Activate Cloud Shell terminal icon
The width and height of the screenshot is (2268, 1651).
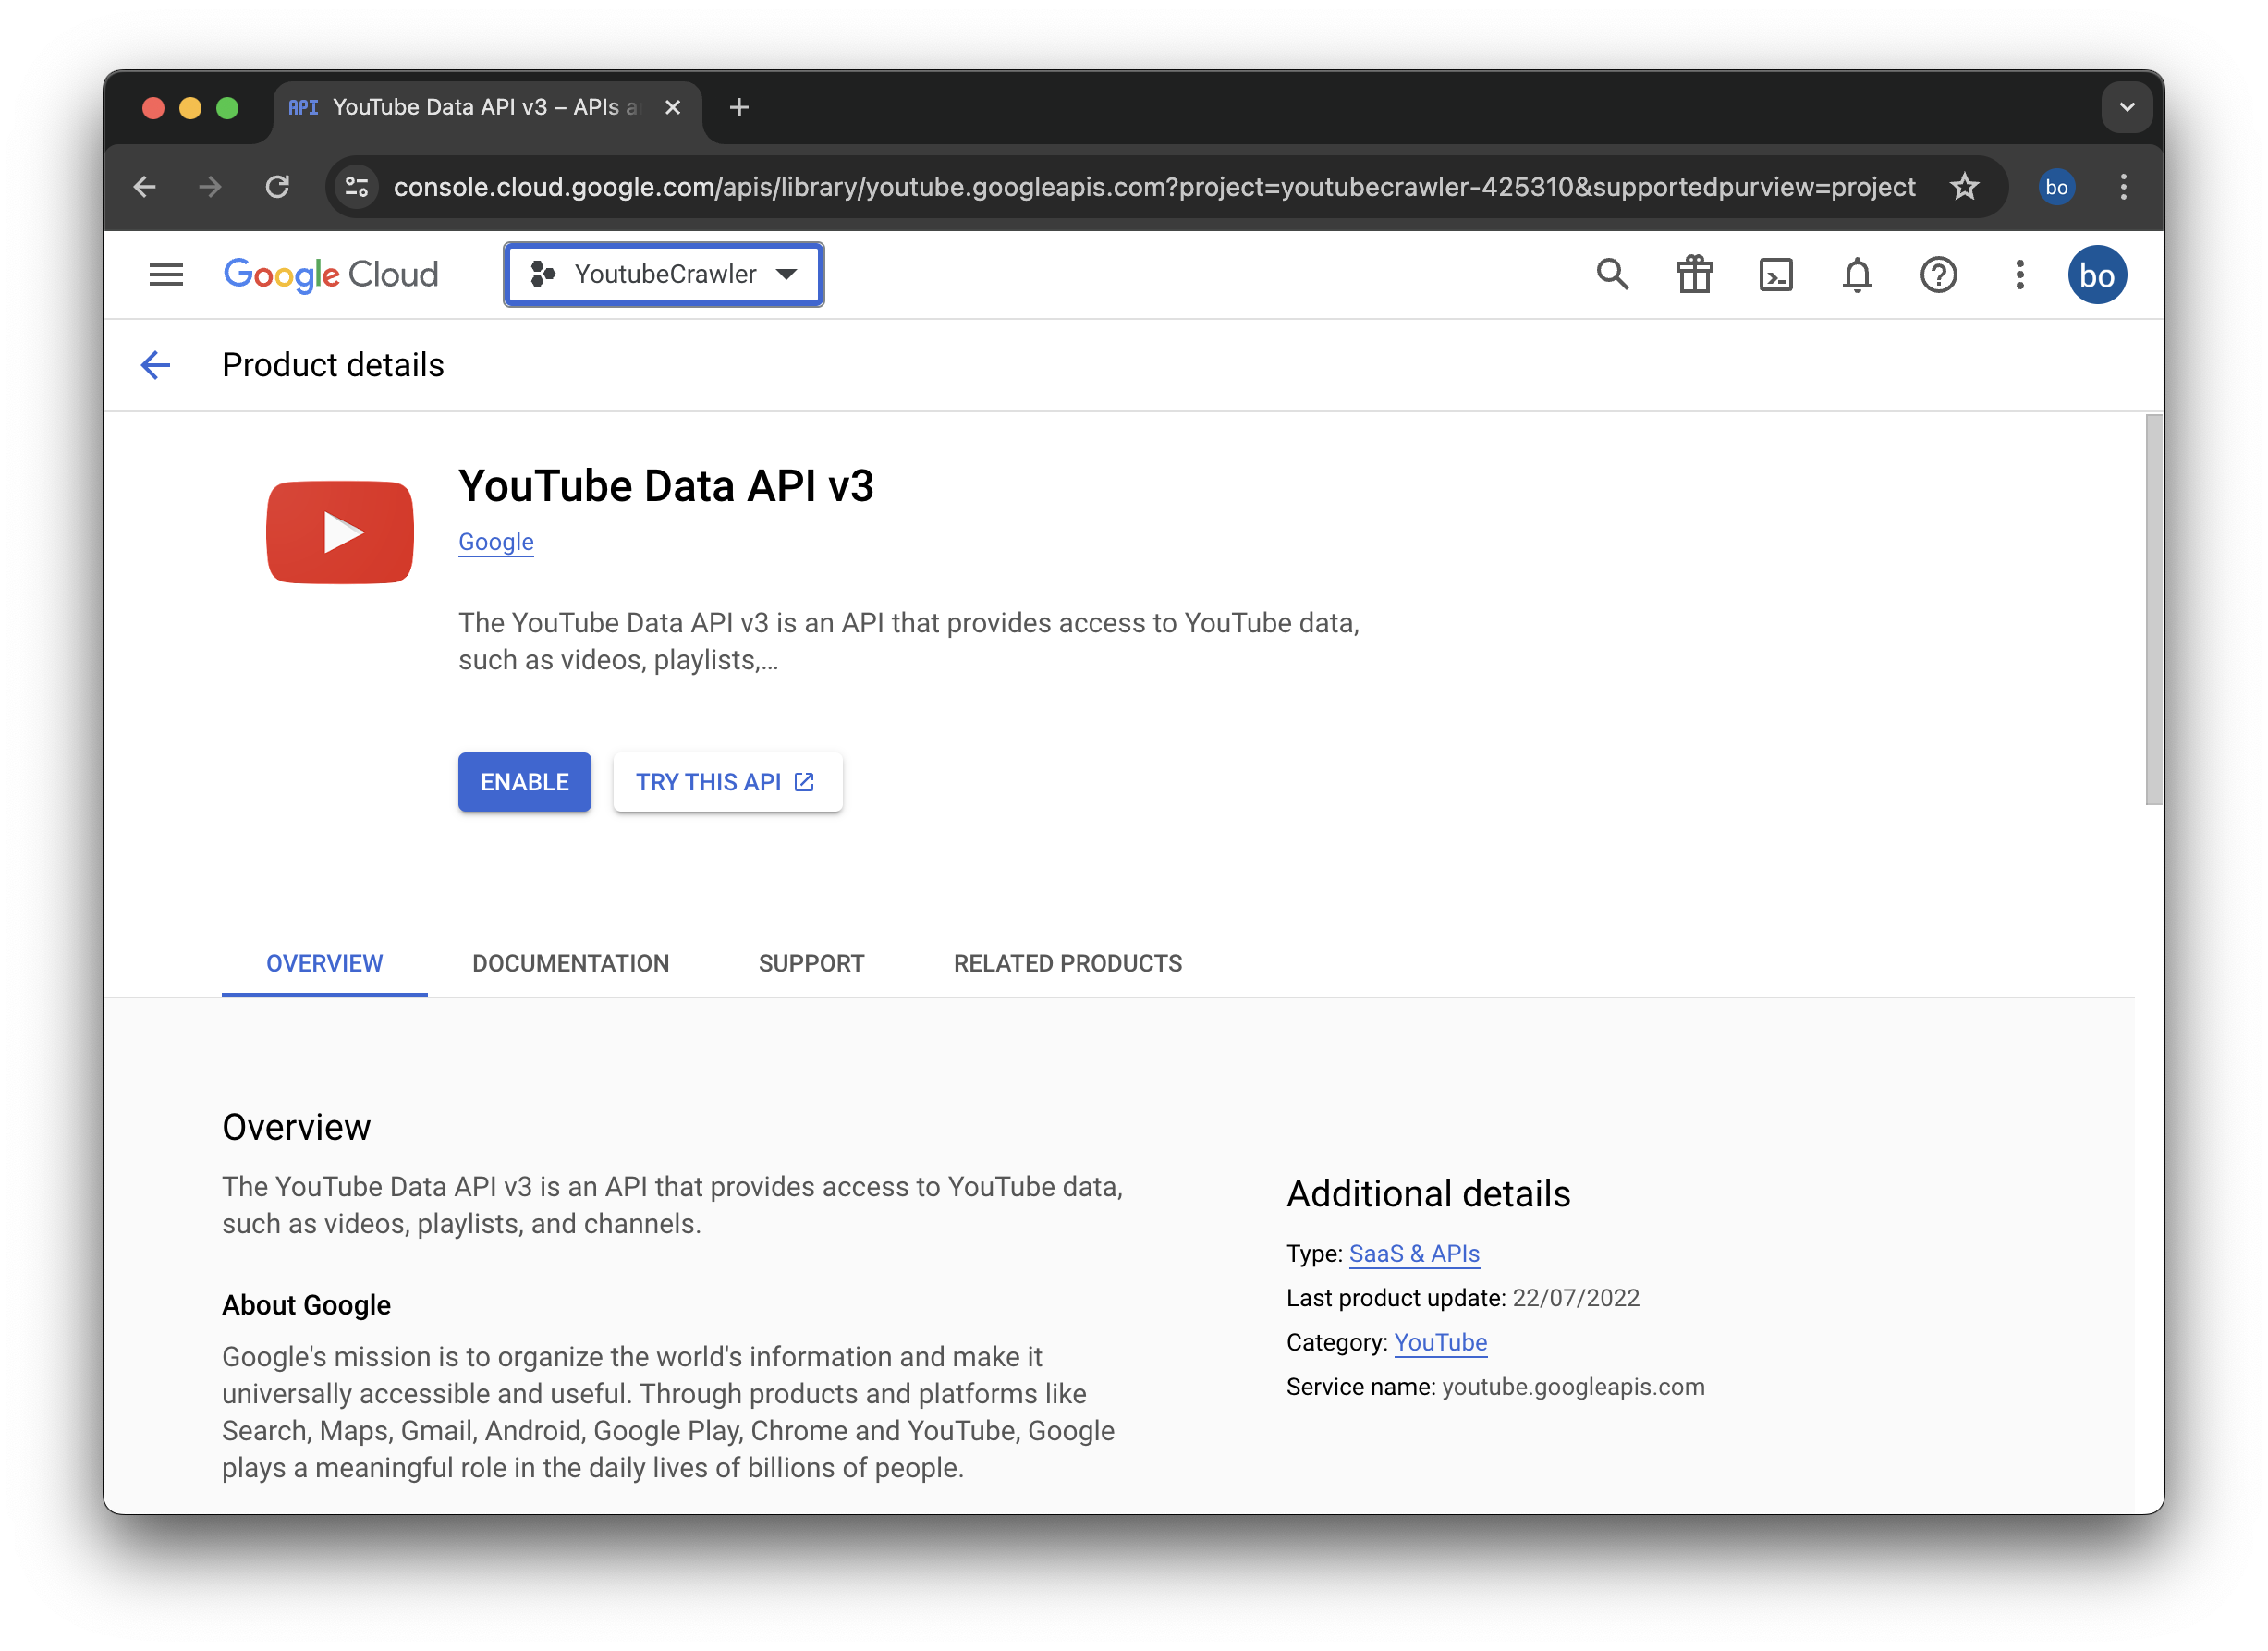click(x=1776, y=275)
